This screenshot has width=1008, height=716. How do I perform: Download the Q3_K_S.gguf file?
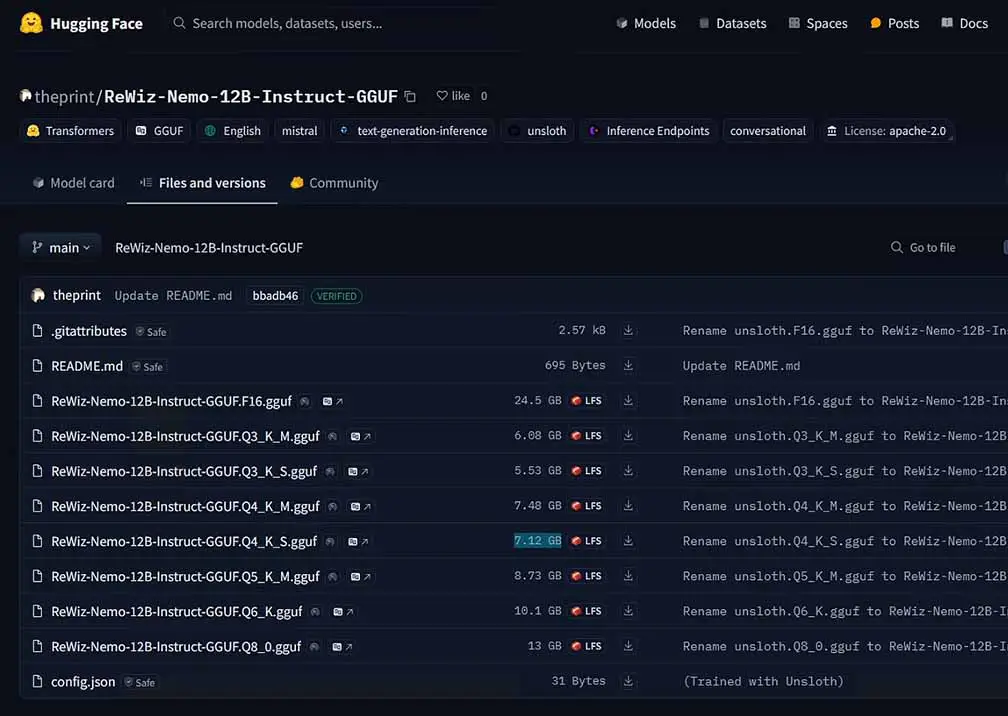coord(628,470)
